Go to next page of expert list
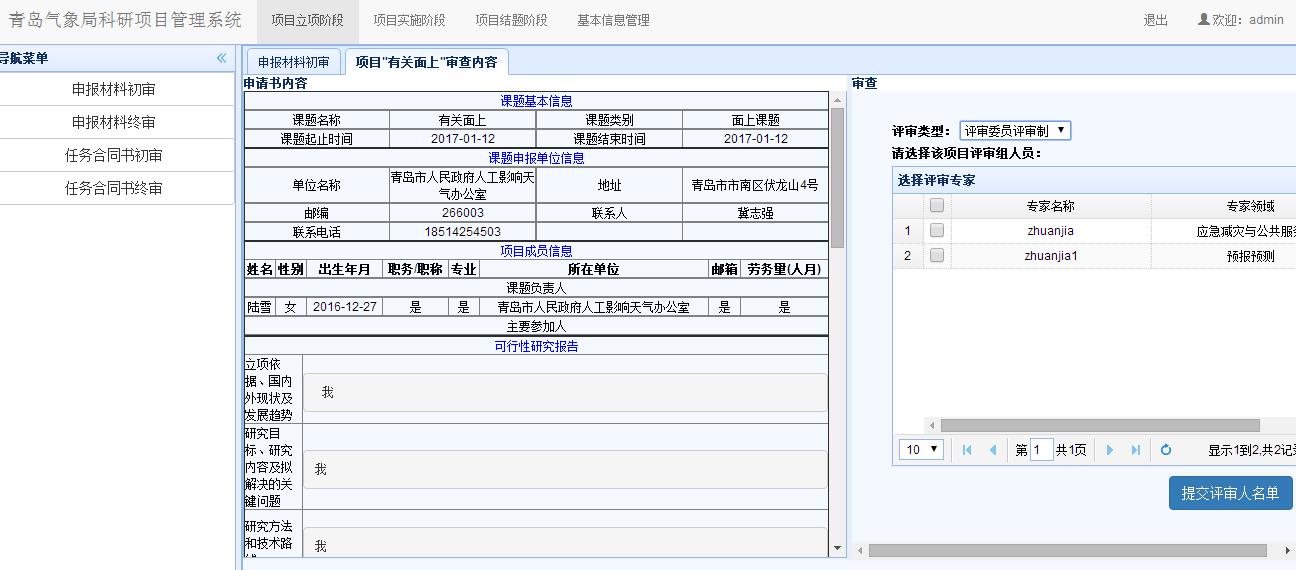 tap(1110, 450)
